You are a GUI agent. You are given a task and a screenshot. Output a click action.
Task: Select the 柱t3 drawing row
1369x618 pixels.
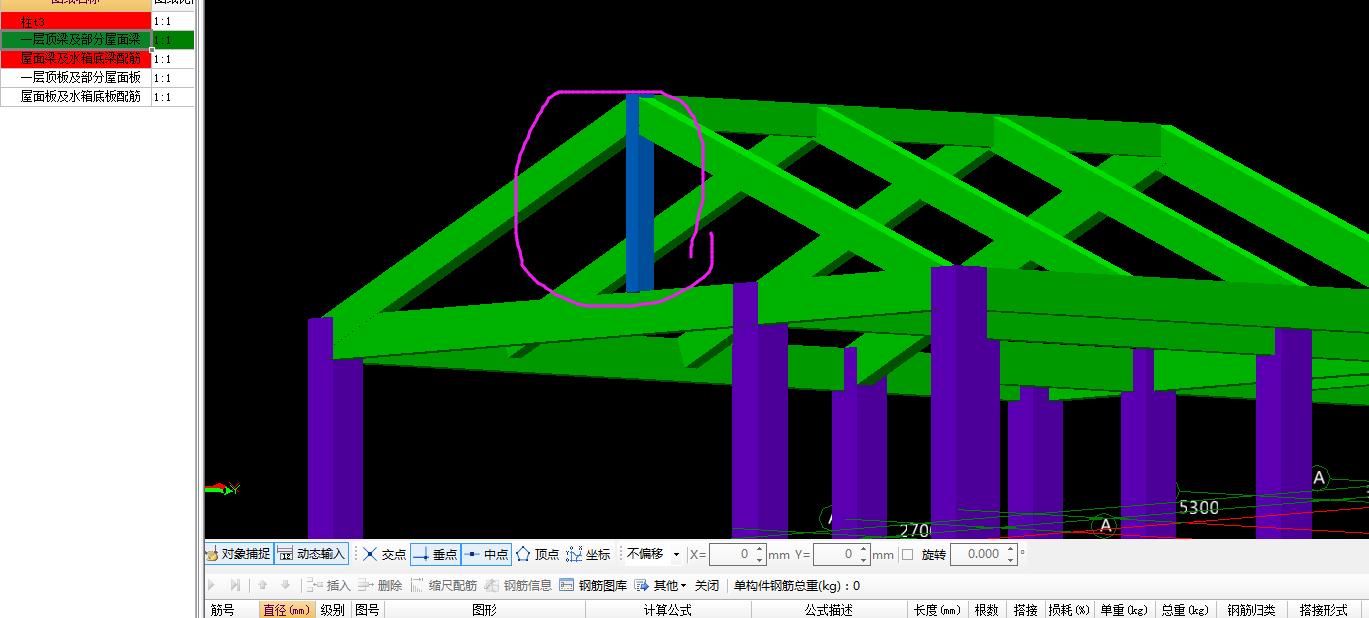coord(76,21)
